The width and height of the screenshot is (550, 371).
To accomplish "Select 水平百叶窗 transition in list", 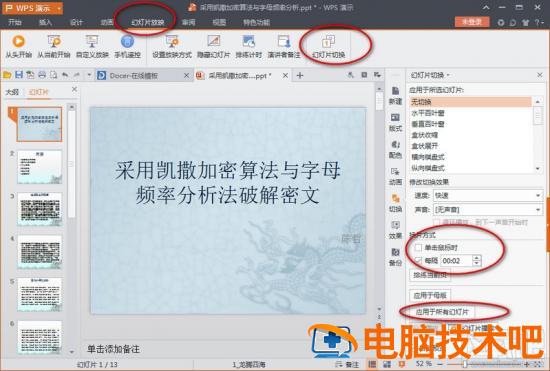I will pyautogui.click(x=470, y=113).
